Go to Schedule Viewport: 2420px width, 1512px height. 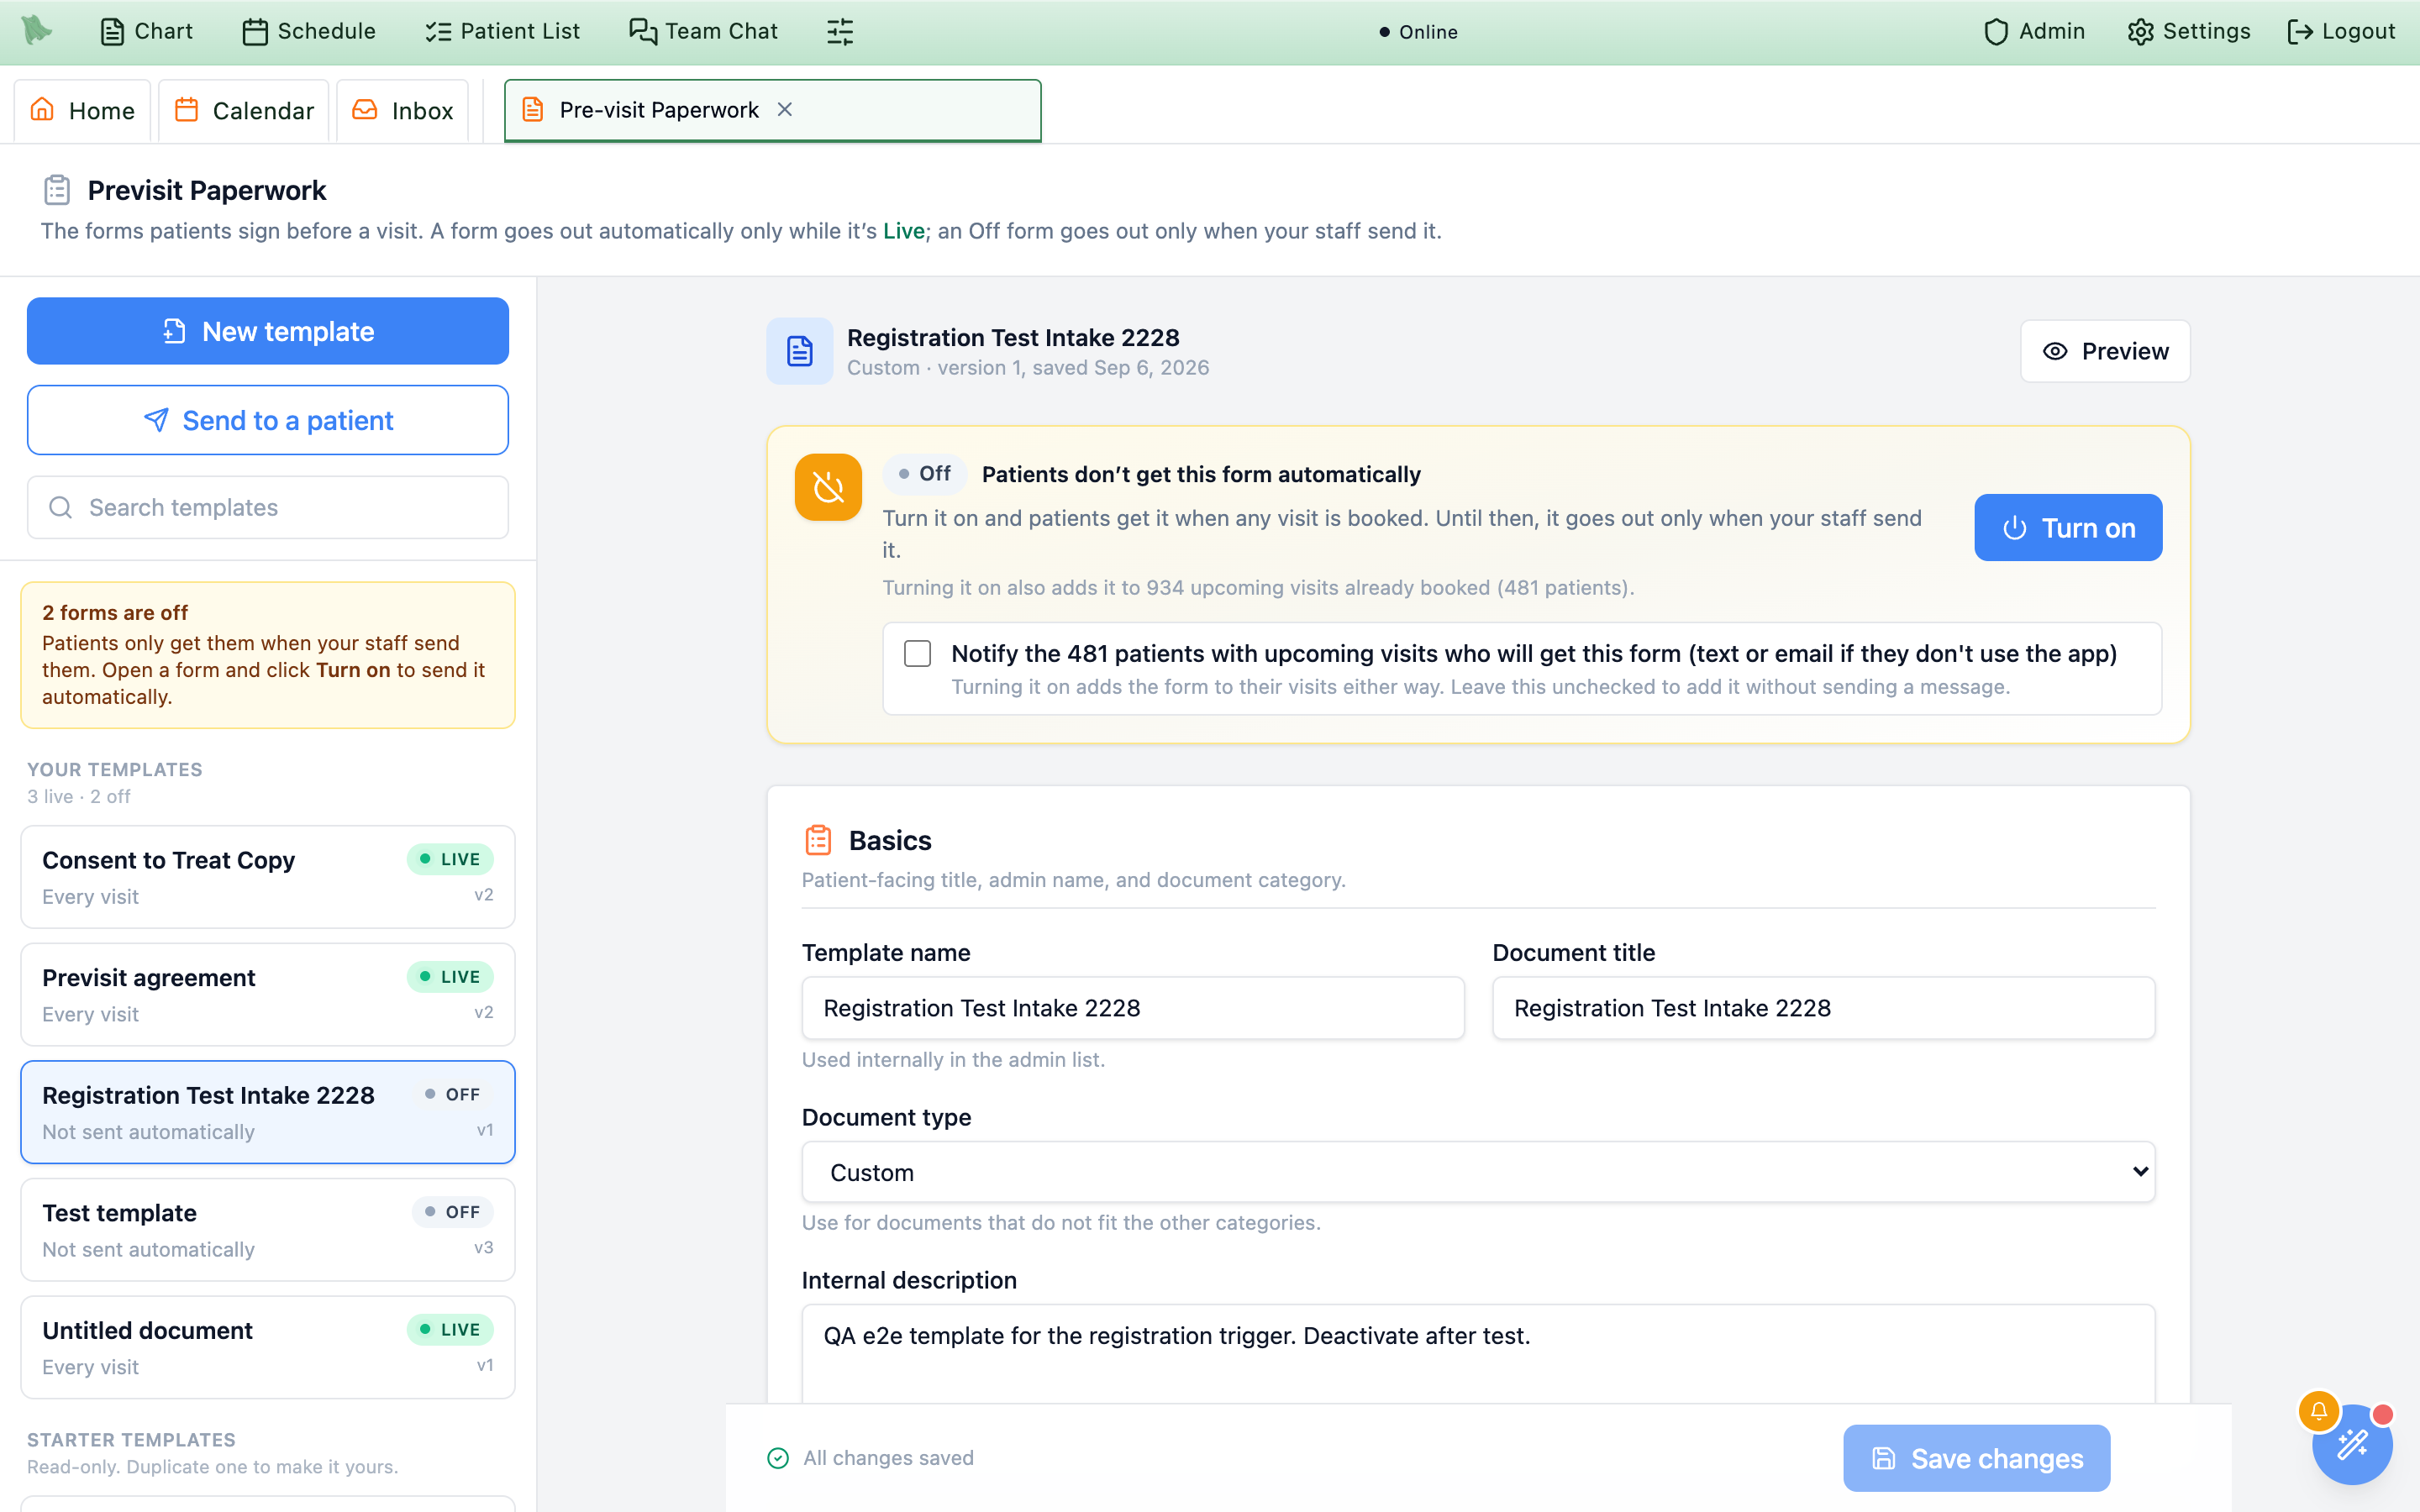point(309,31)
